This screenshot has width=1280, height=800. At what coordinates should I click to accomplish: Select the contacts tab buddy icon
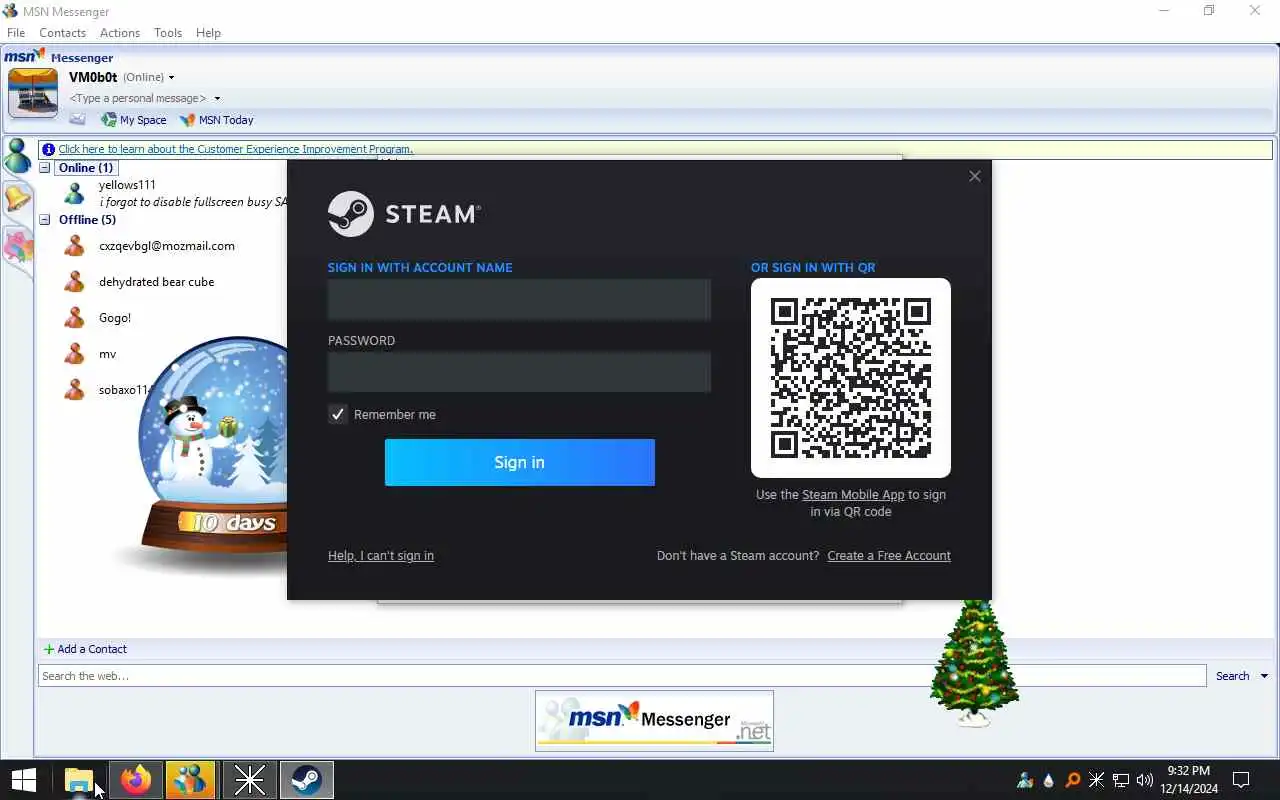tap(18, 156)
